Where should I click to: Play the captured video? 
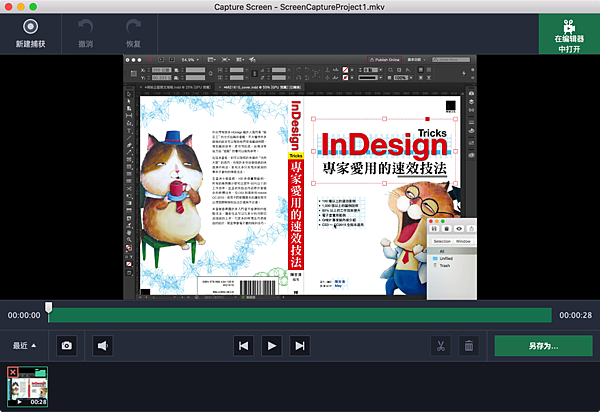click(x=270, y=346)
